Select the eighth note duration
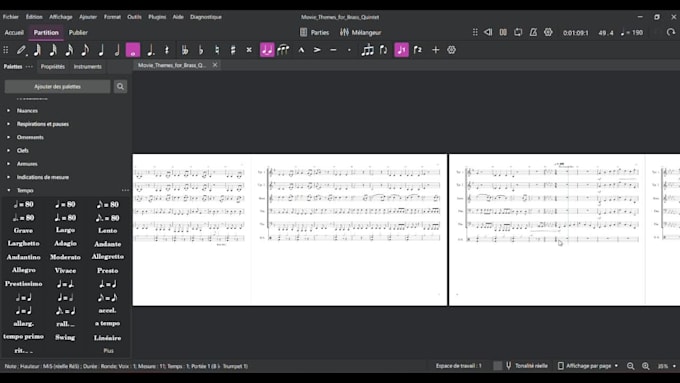Viewport: 680px width, 383px height. 85,50
